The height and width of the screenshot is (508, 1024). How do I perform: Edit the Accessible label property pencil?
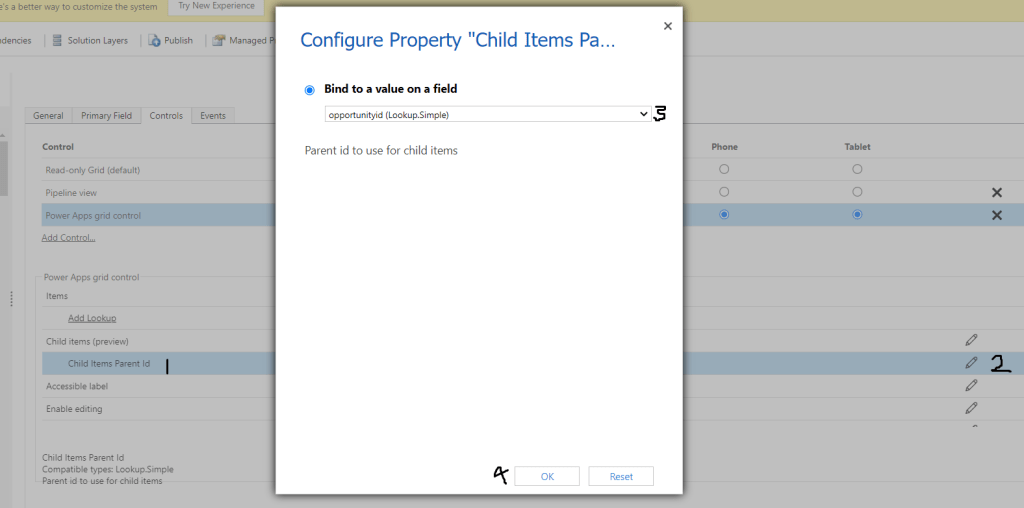[971, 385]
